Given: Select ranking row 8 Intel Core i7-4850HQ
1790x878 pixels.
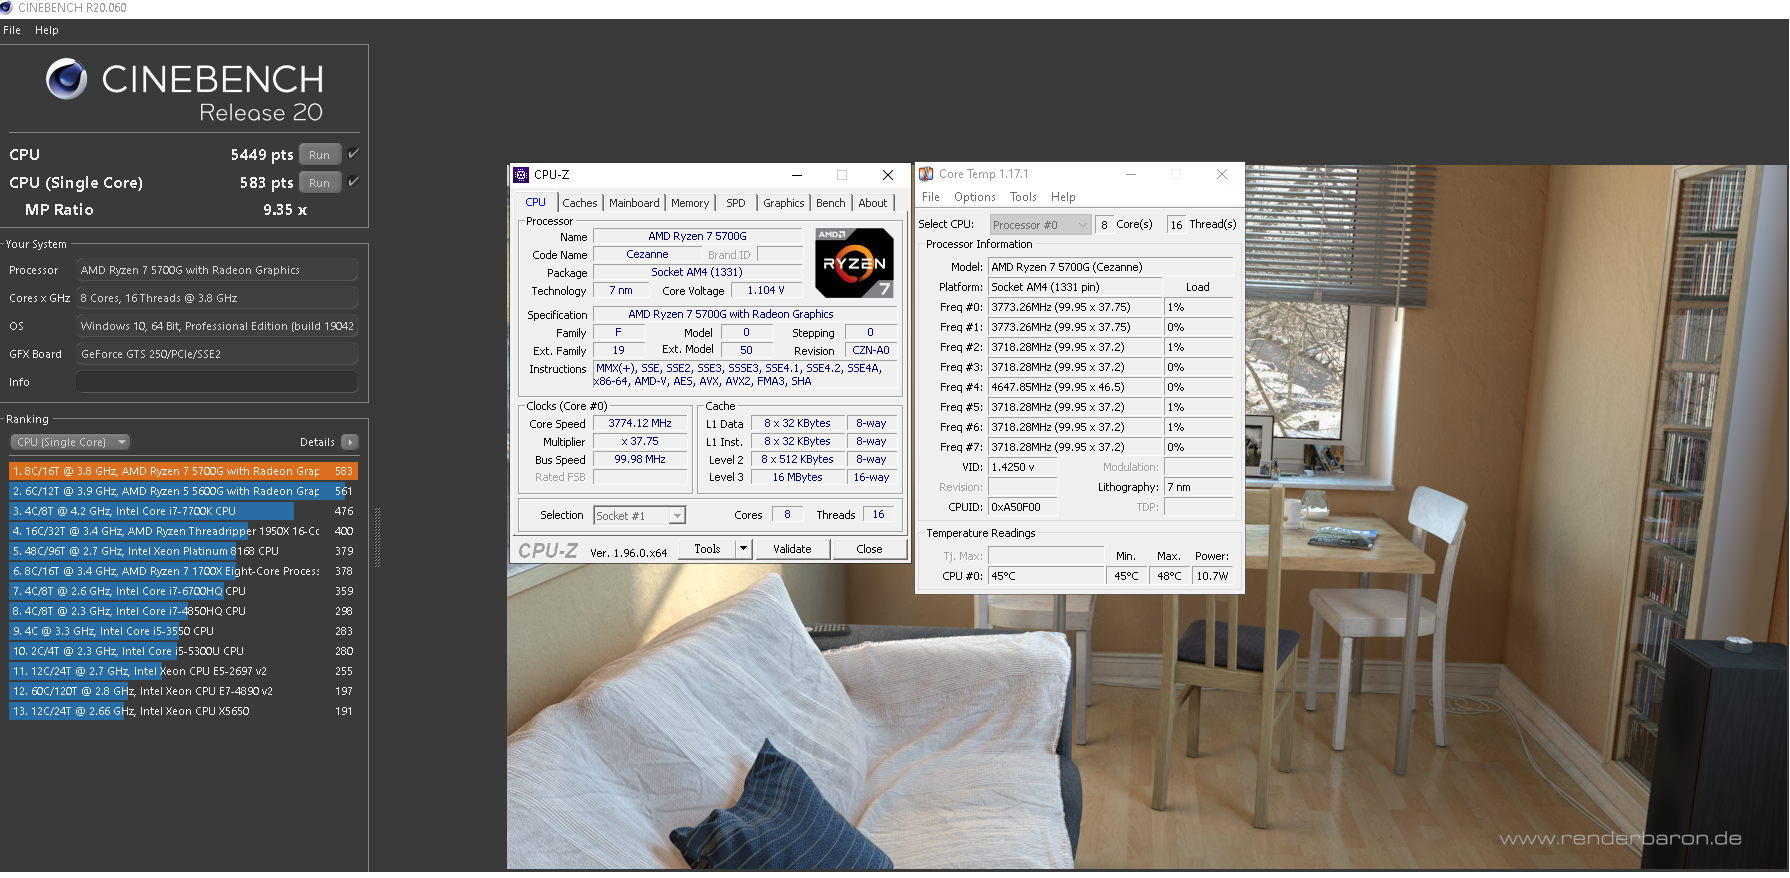Looking at the screenshot, I should click(x=183, y=611).
